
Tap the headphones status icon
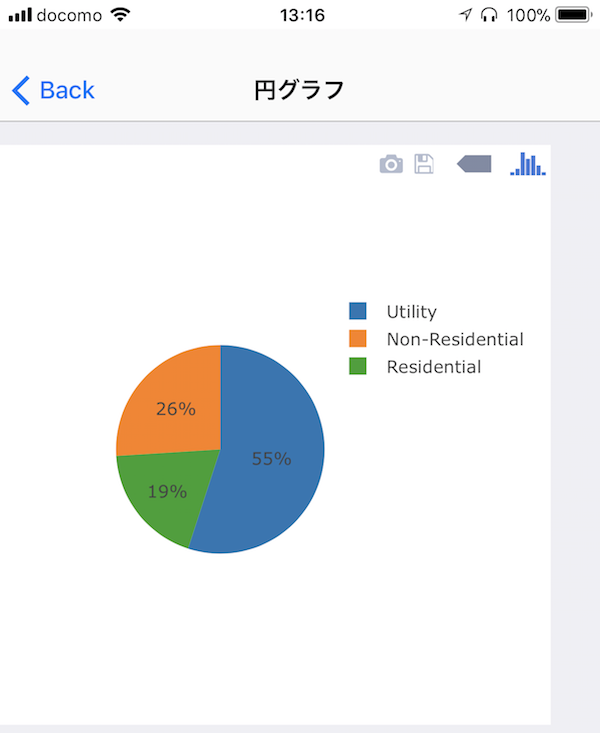pos(489,15)
